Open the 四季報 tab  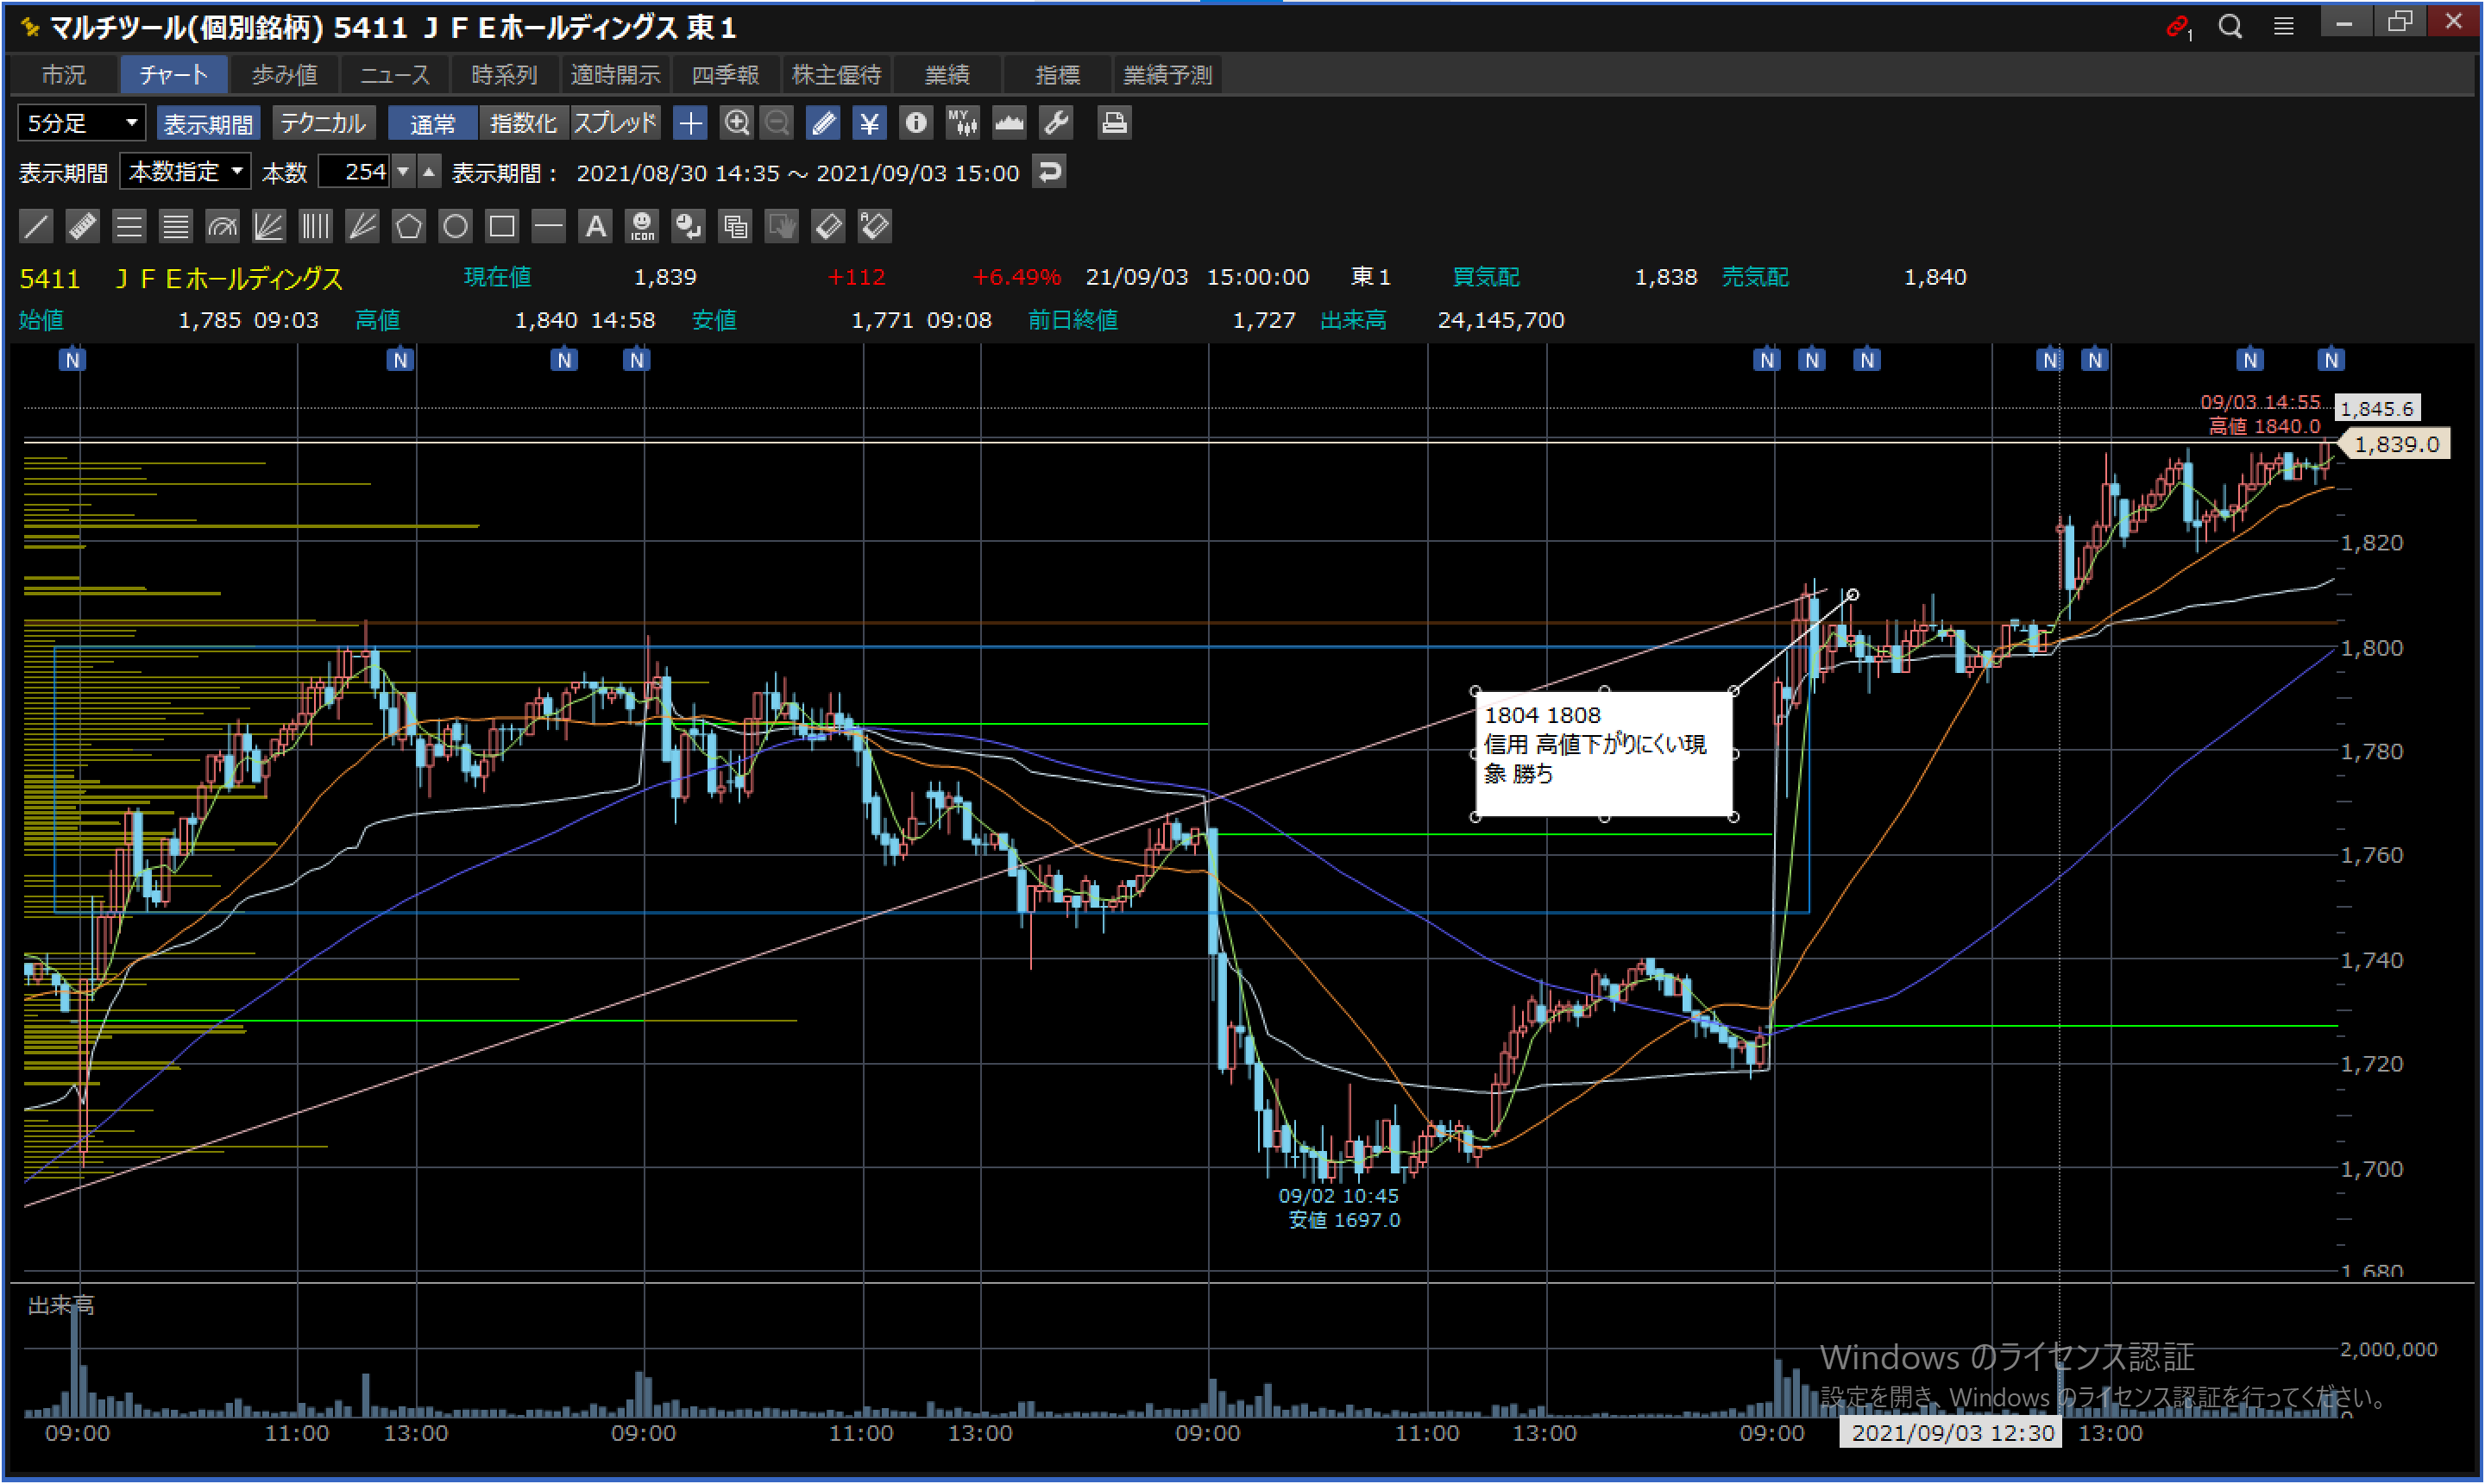tap(725, 75)
